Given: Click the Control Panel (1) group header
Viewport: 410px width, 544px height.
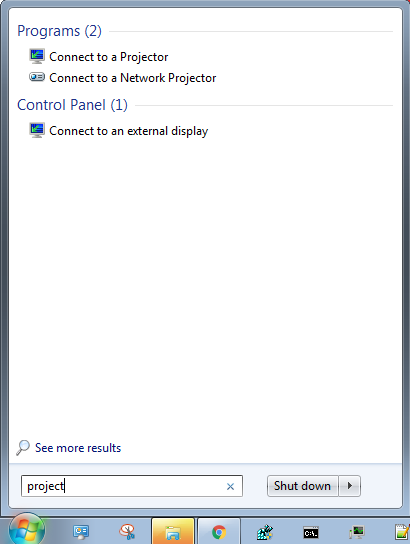Looking at the screenshot, I should [x=72, y=105].
